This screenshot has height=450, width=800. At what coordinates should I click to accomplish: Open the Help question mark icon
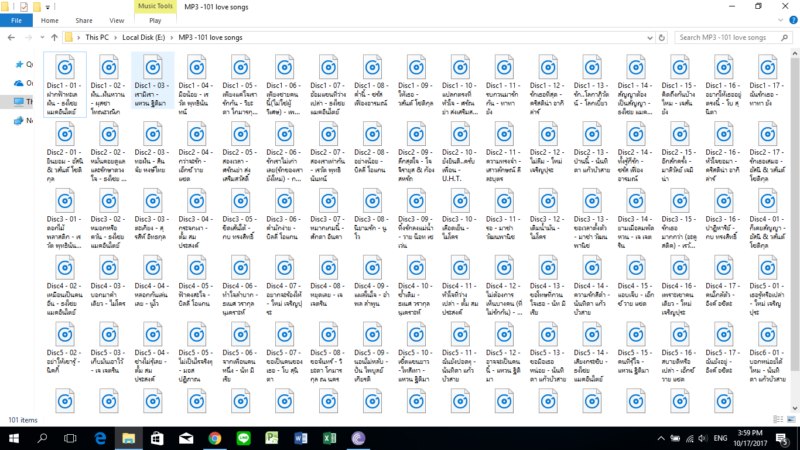(793, 20)
